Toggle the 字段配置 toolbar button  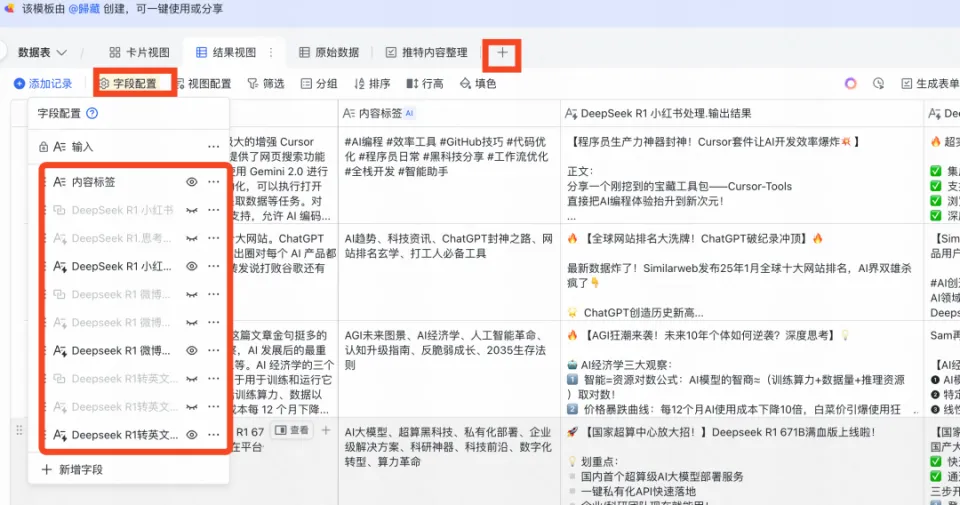point(127,84)
